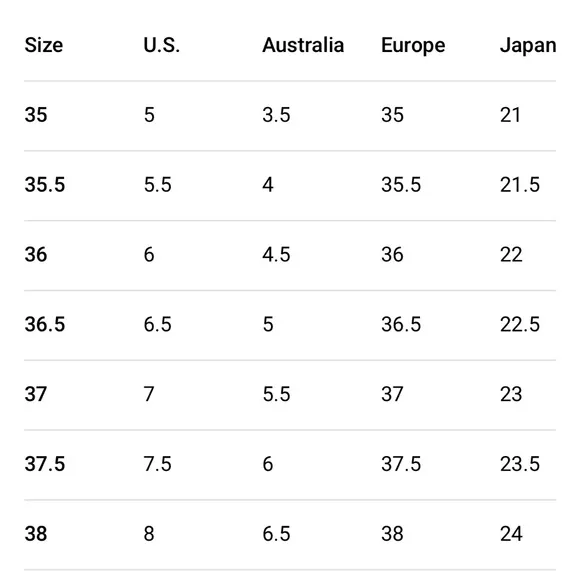Click U.S. value 7.5
The image size is (580, 580).
[x=158, y=464]
